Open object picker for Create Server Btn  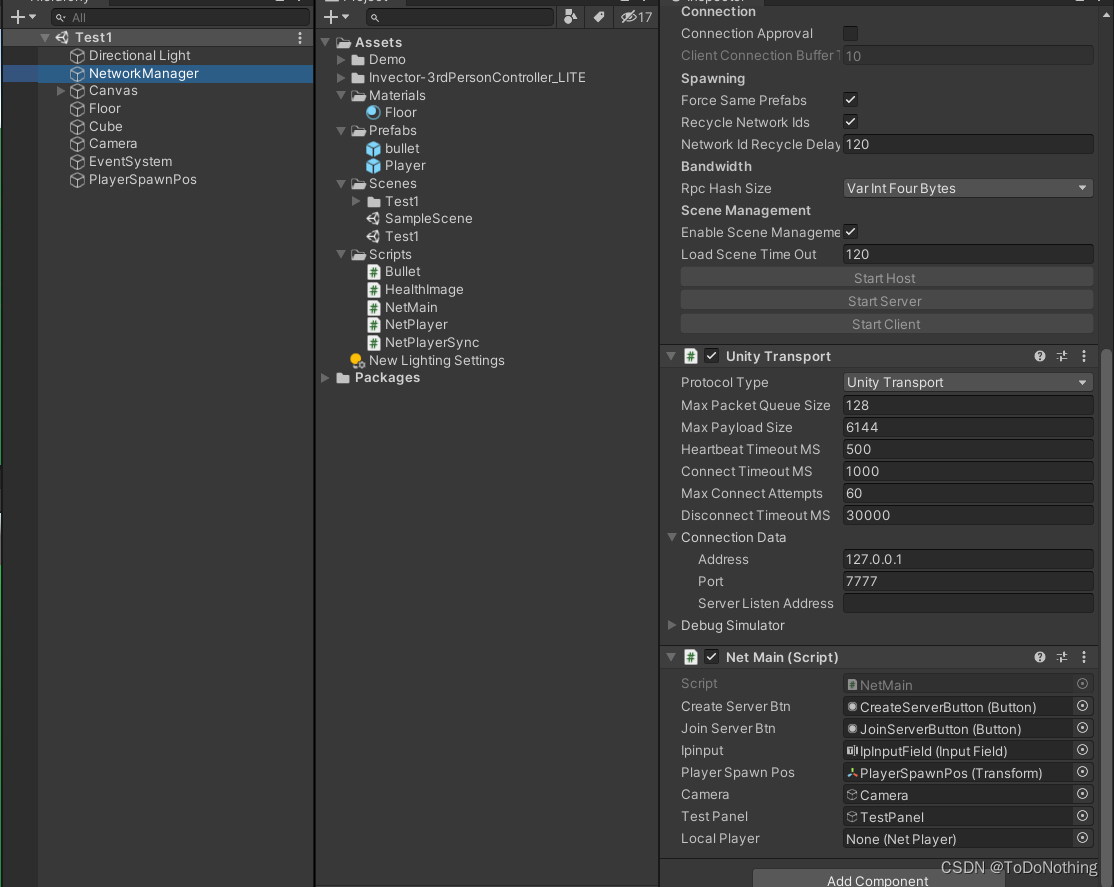pos(1082,706)
